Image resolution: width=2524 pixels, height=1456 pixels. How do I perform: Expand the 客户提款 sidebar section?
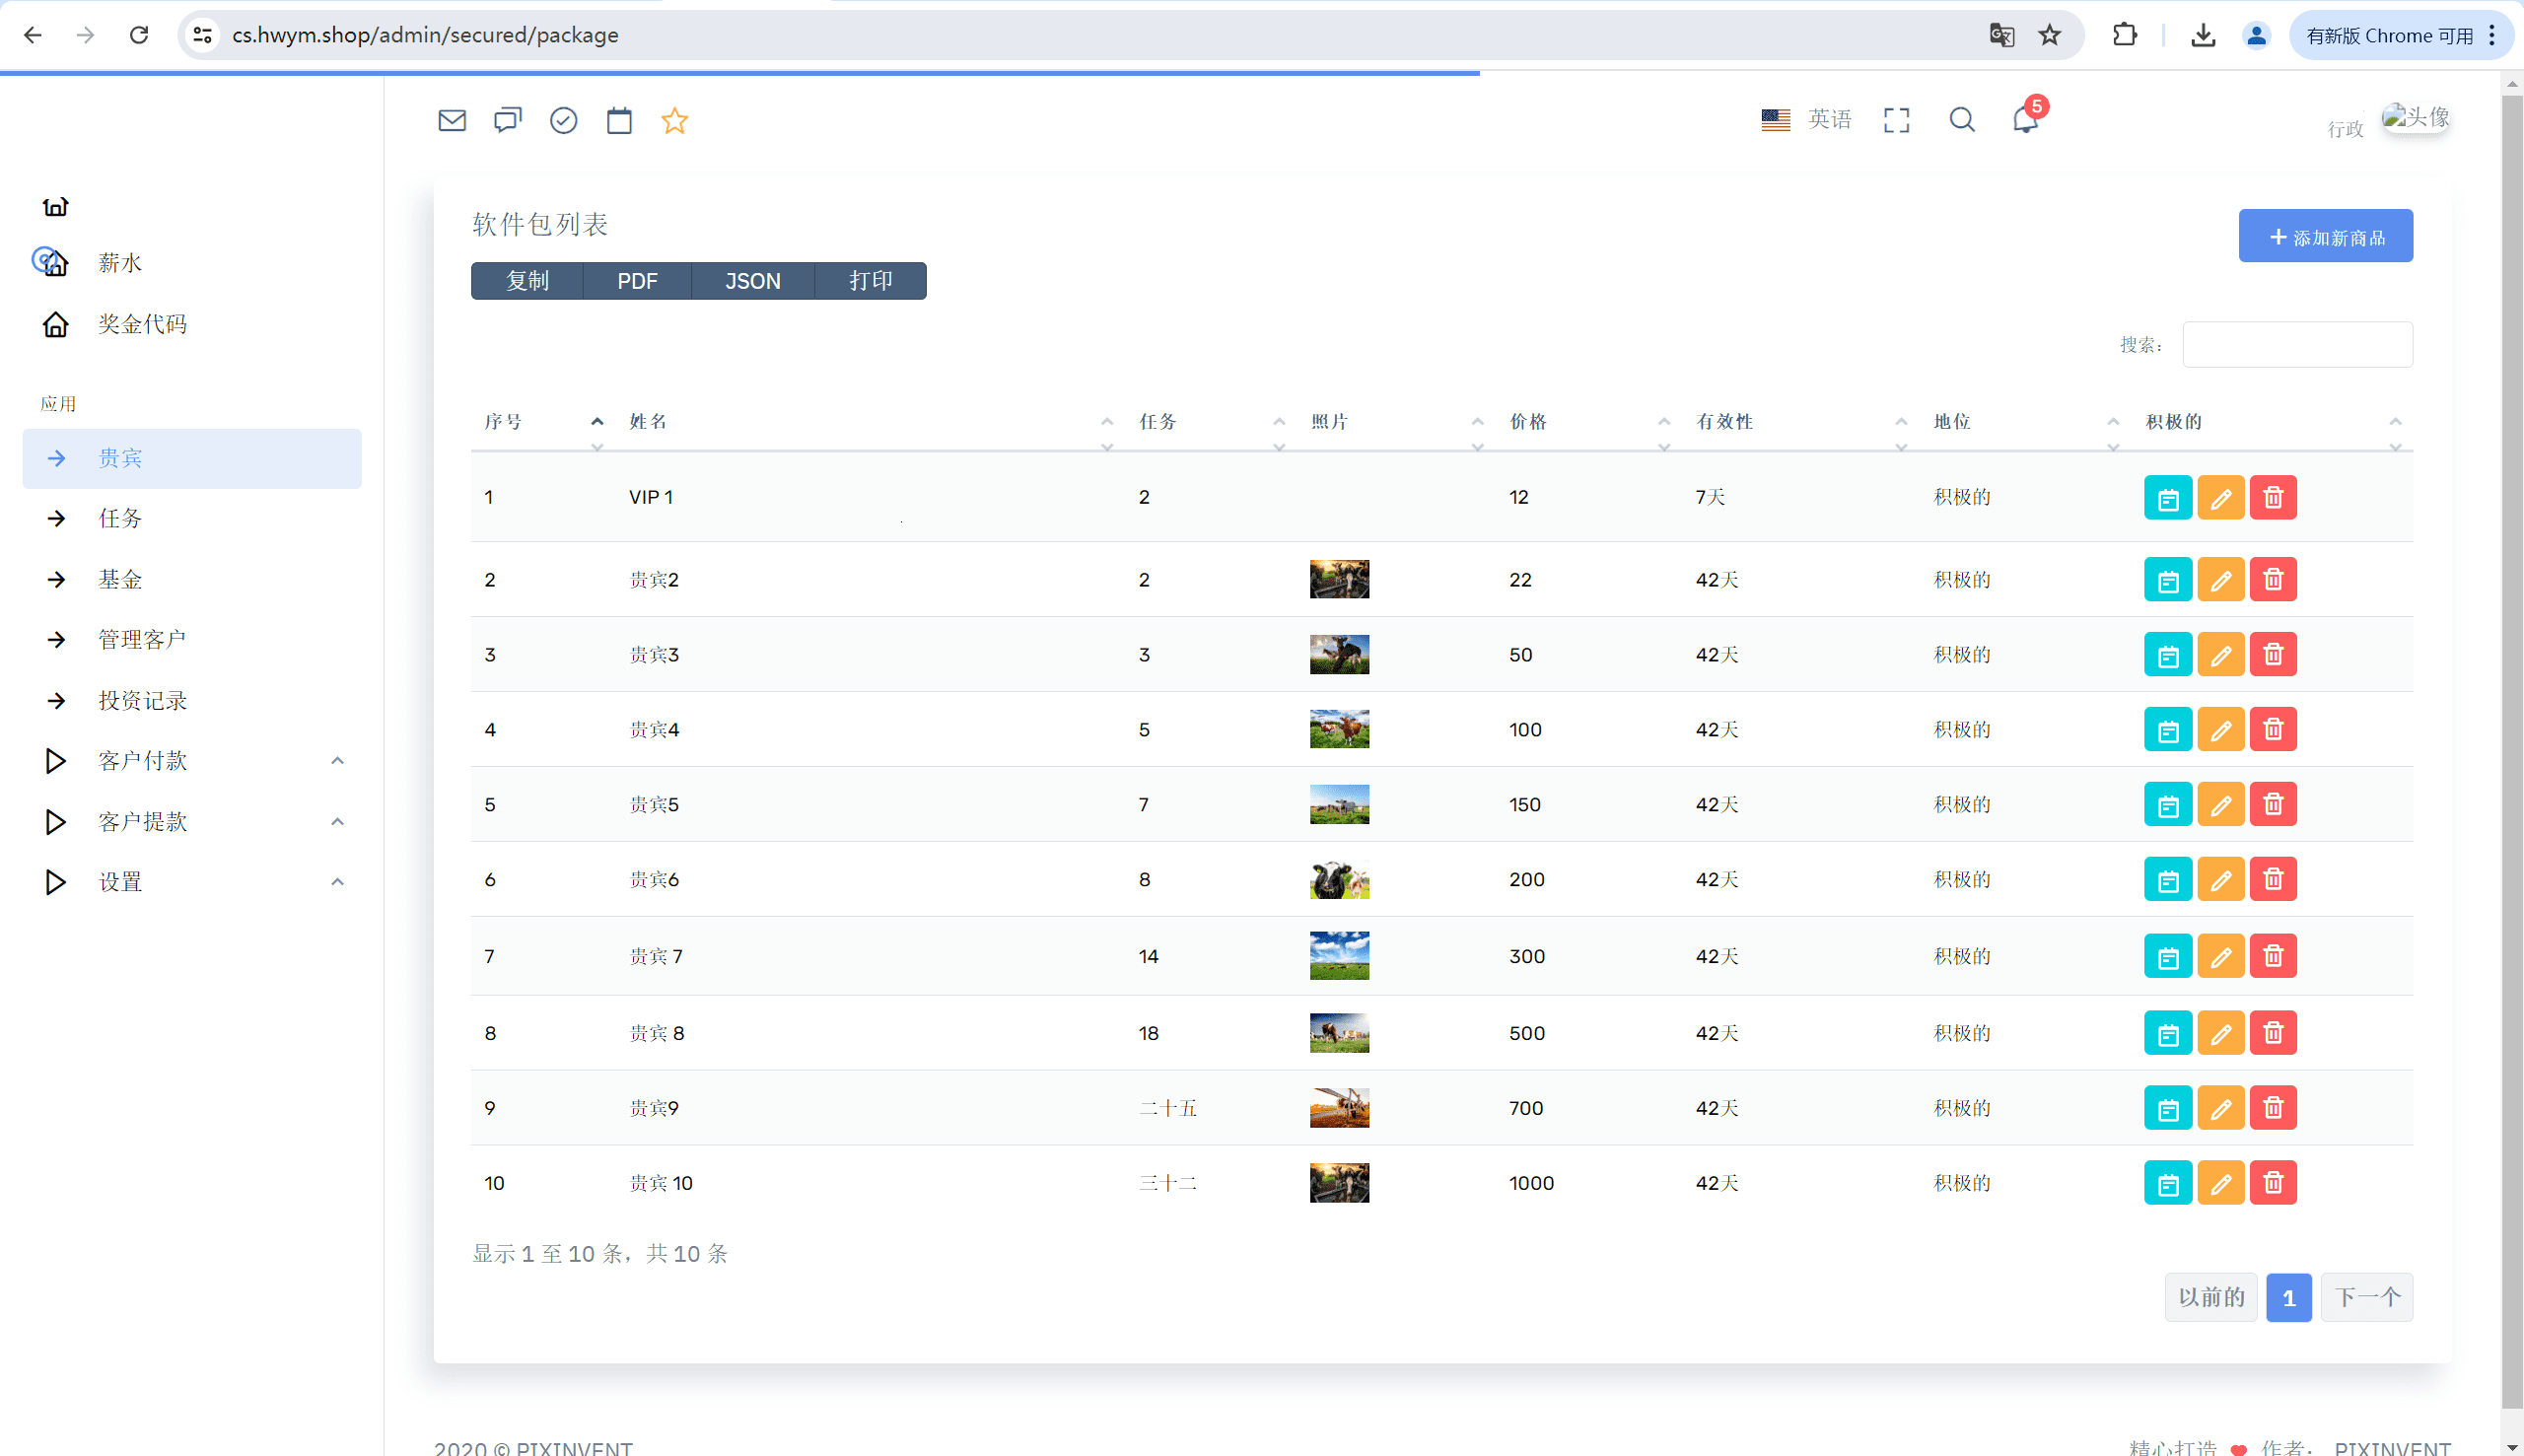[142, 822]
